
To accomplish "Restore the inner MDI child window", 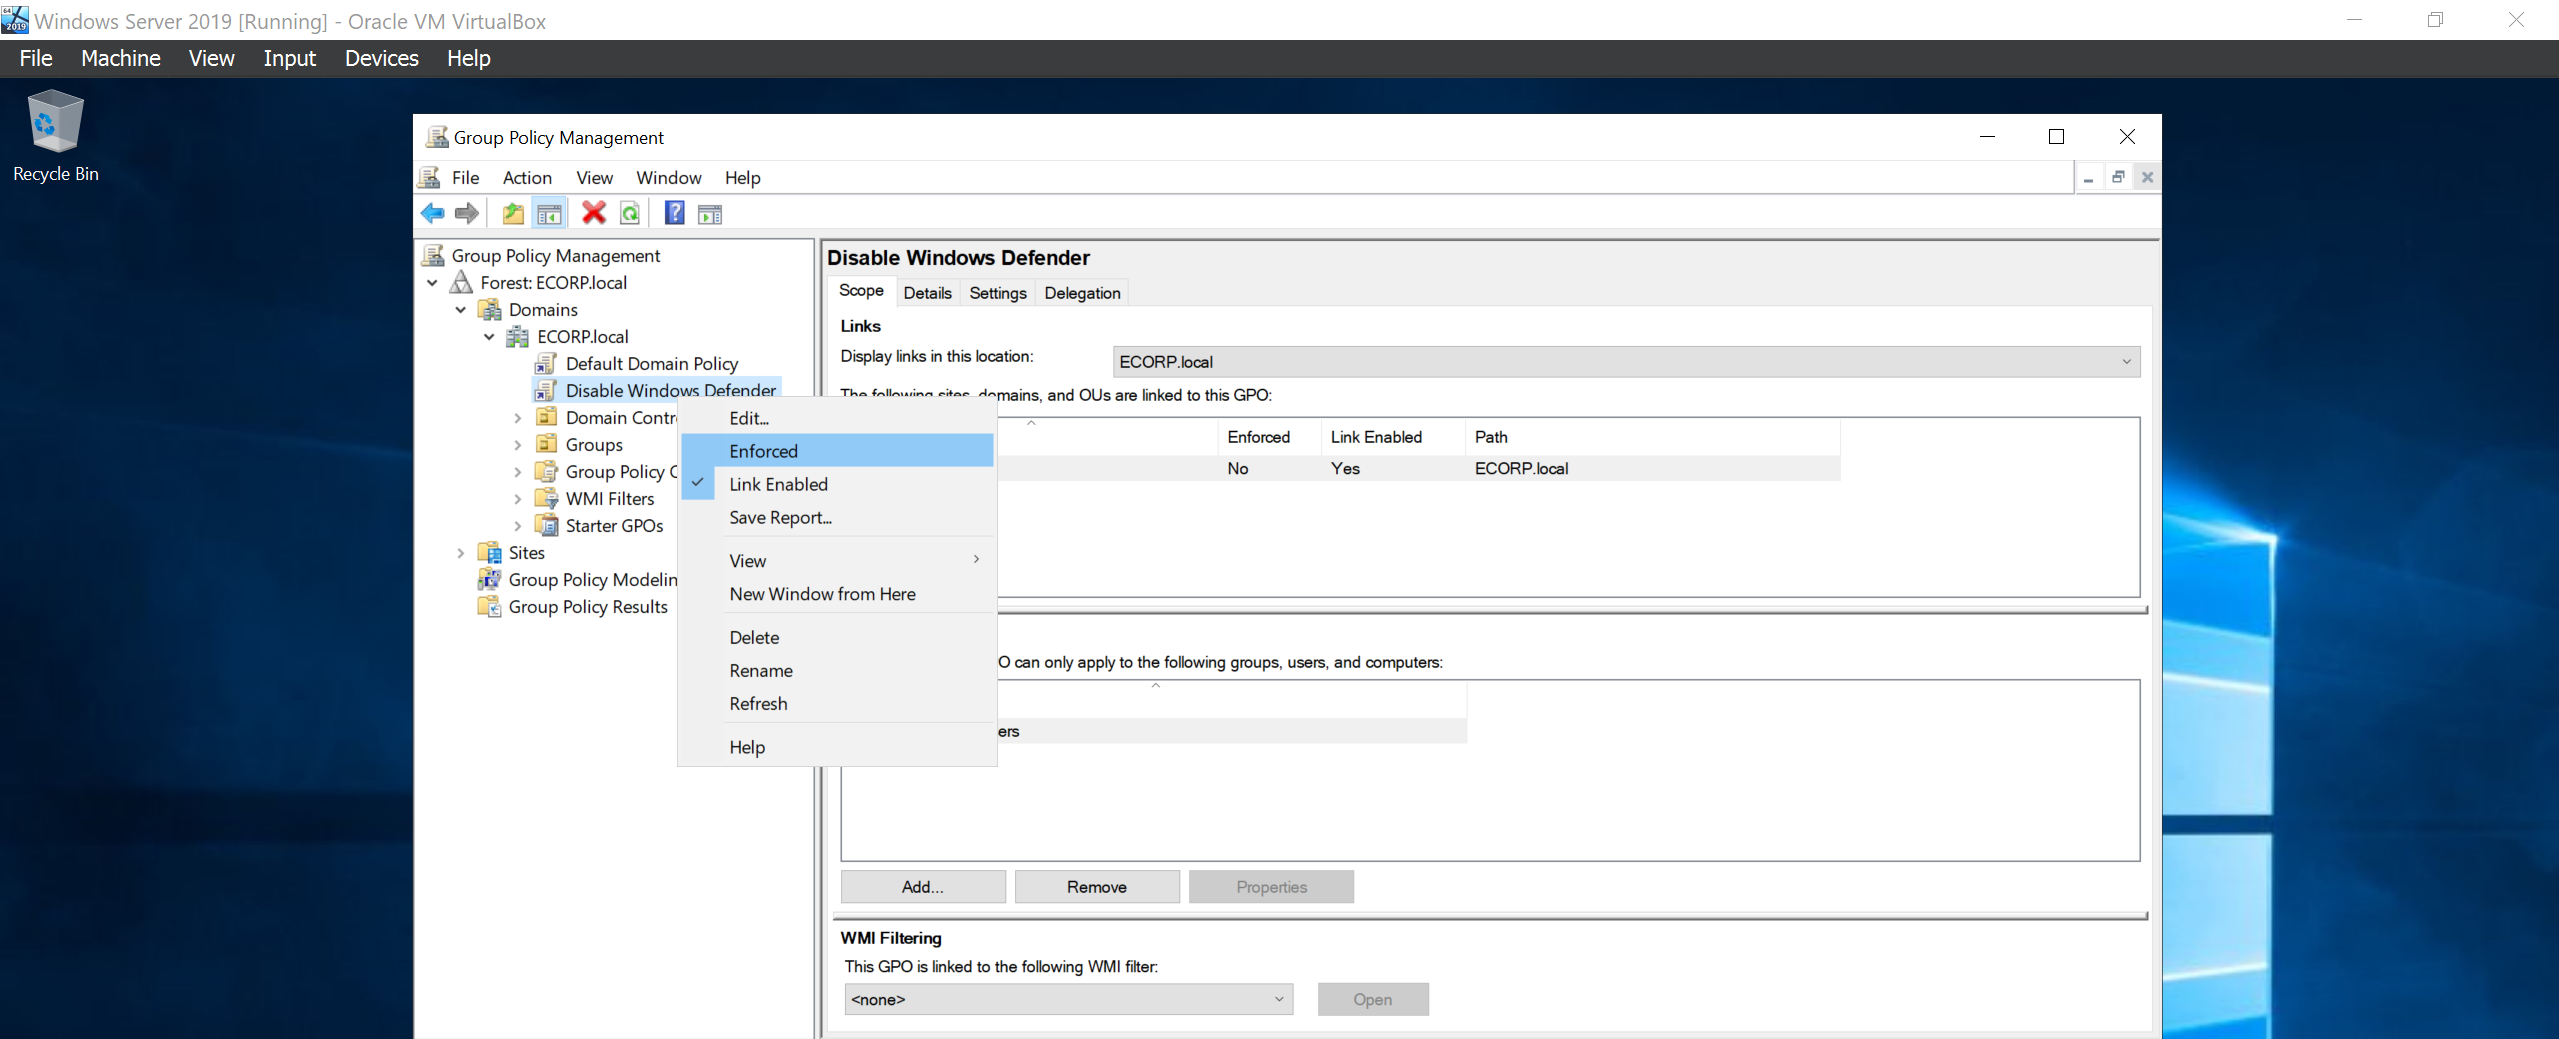I will (2117, 177).
